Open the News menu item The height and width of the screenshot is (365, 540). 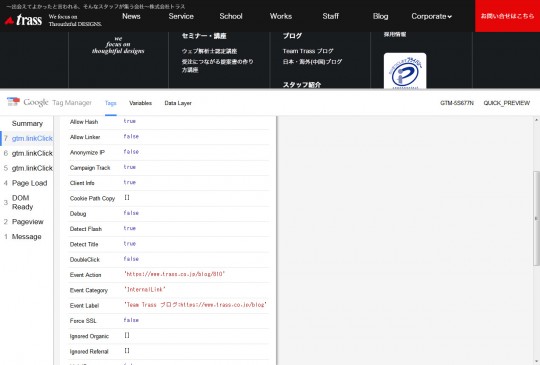point(131,16)
